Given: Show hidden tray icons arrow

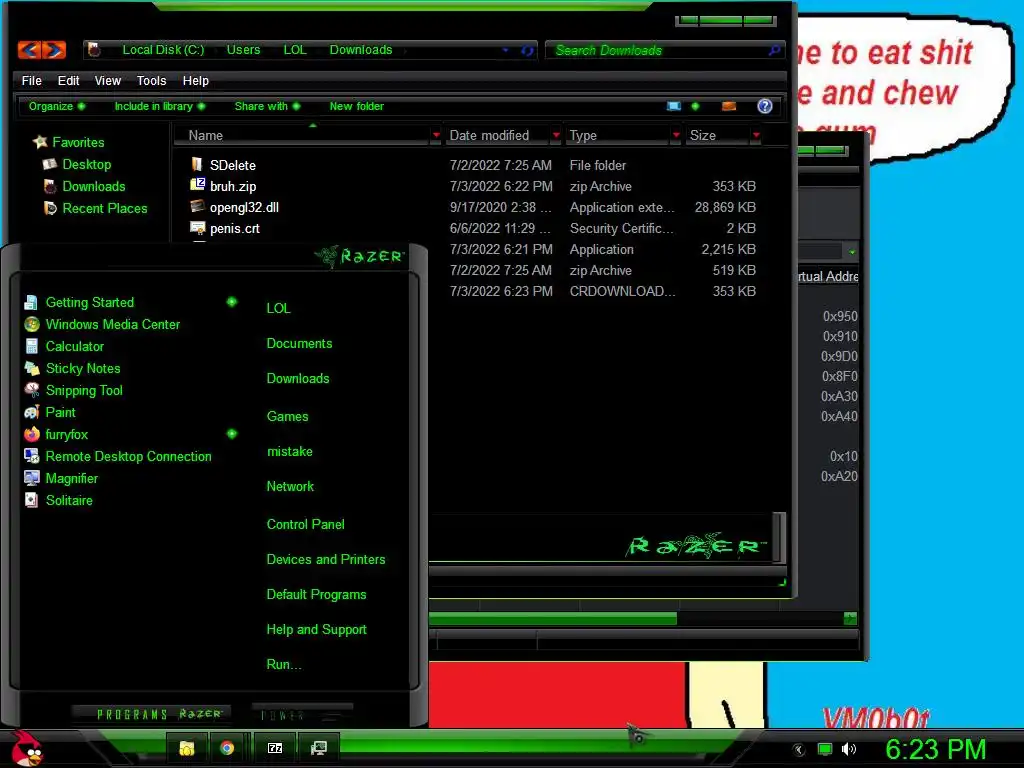Looking at the screenshot, I should pyautogui.click(x=799, y=750).
